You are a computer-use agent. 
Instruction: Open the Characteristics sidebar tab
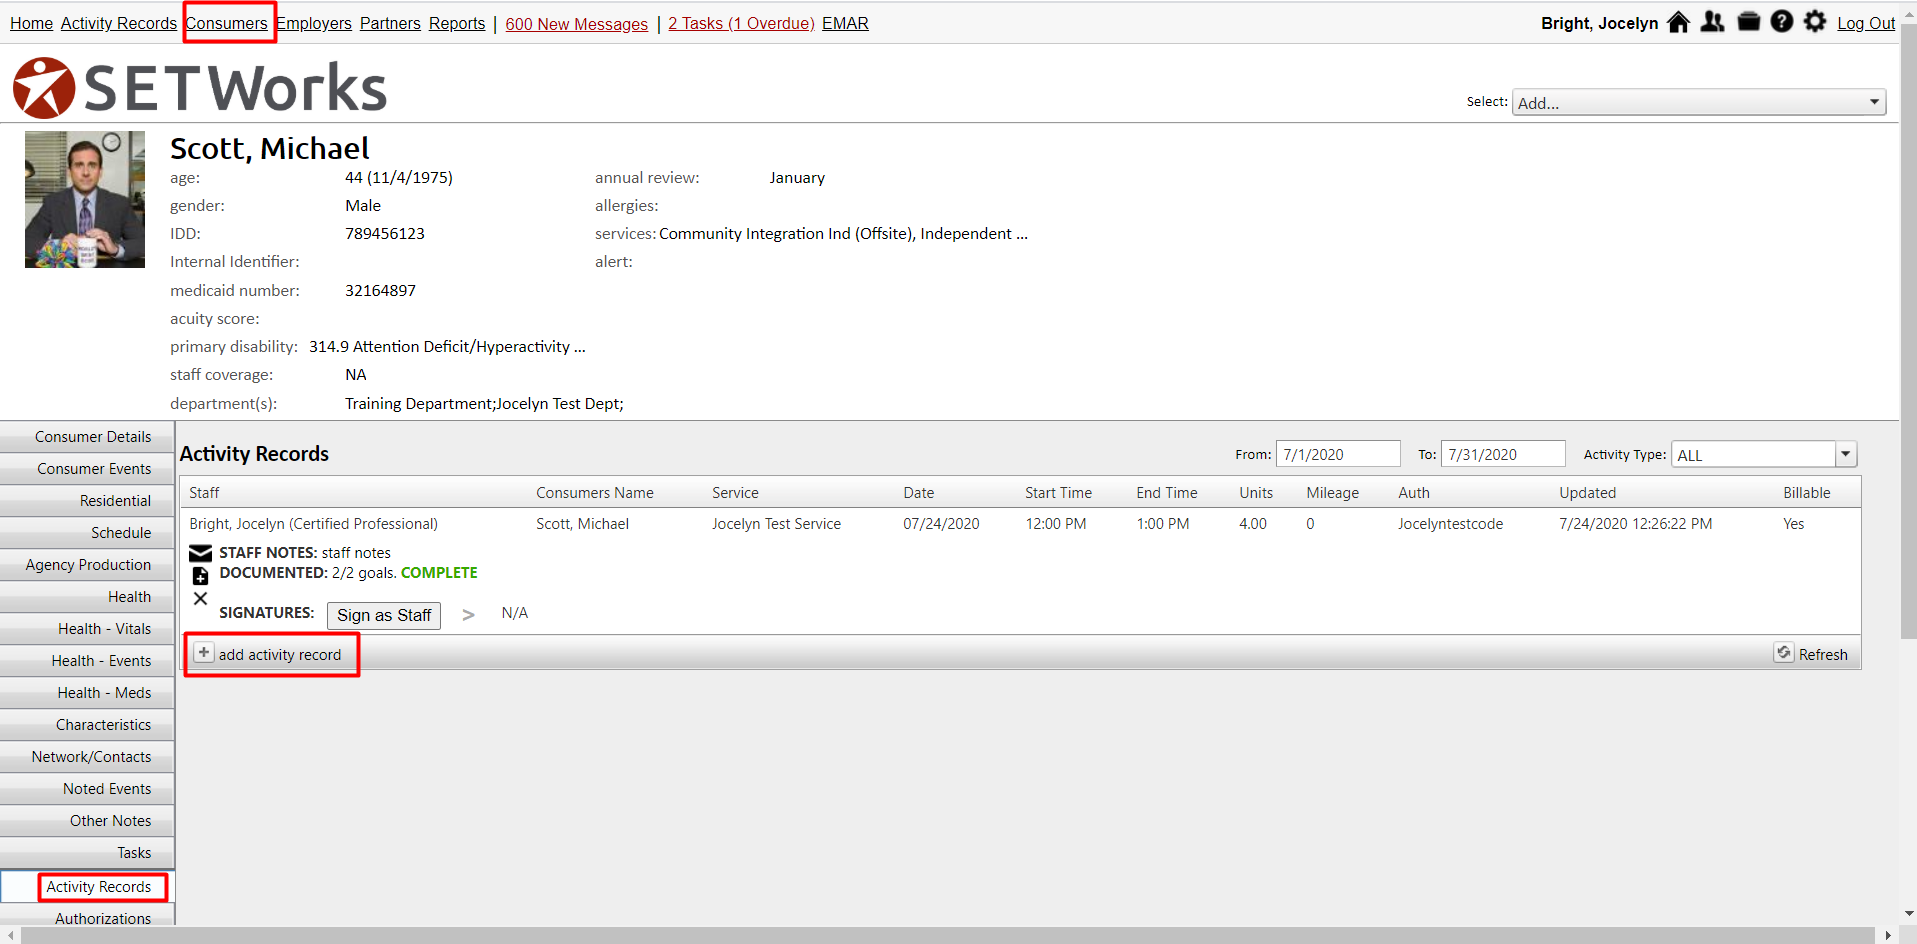(87, 725)
